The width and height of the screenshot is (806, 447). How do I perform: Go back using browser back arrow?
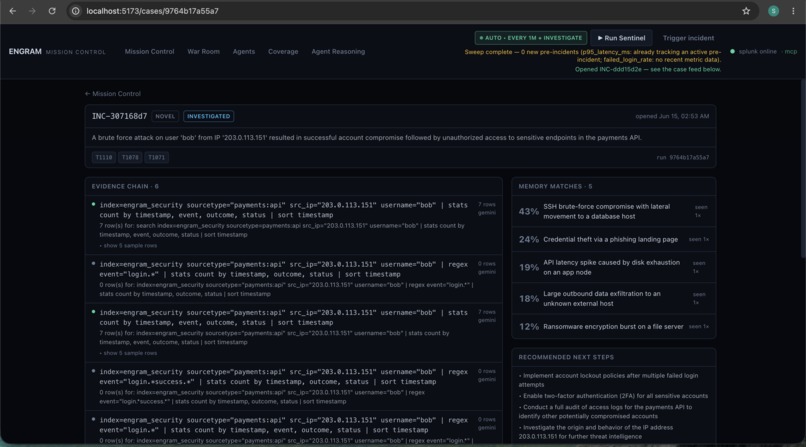[13, 11]
